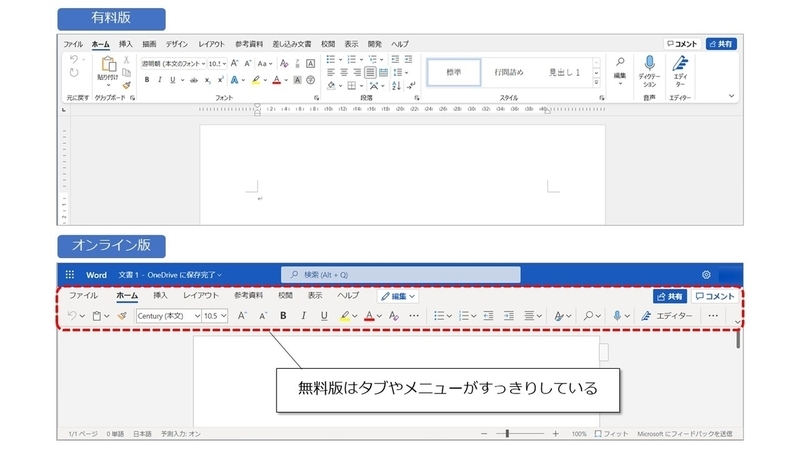The width and height of the screenshot is (800, 450).
Task: Open the Aa change case dropdown in desktop Word
Action: [x=265, y=64]
